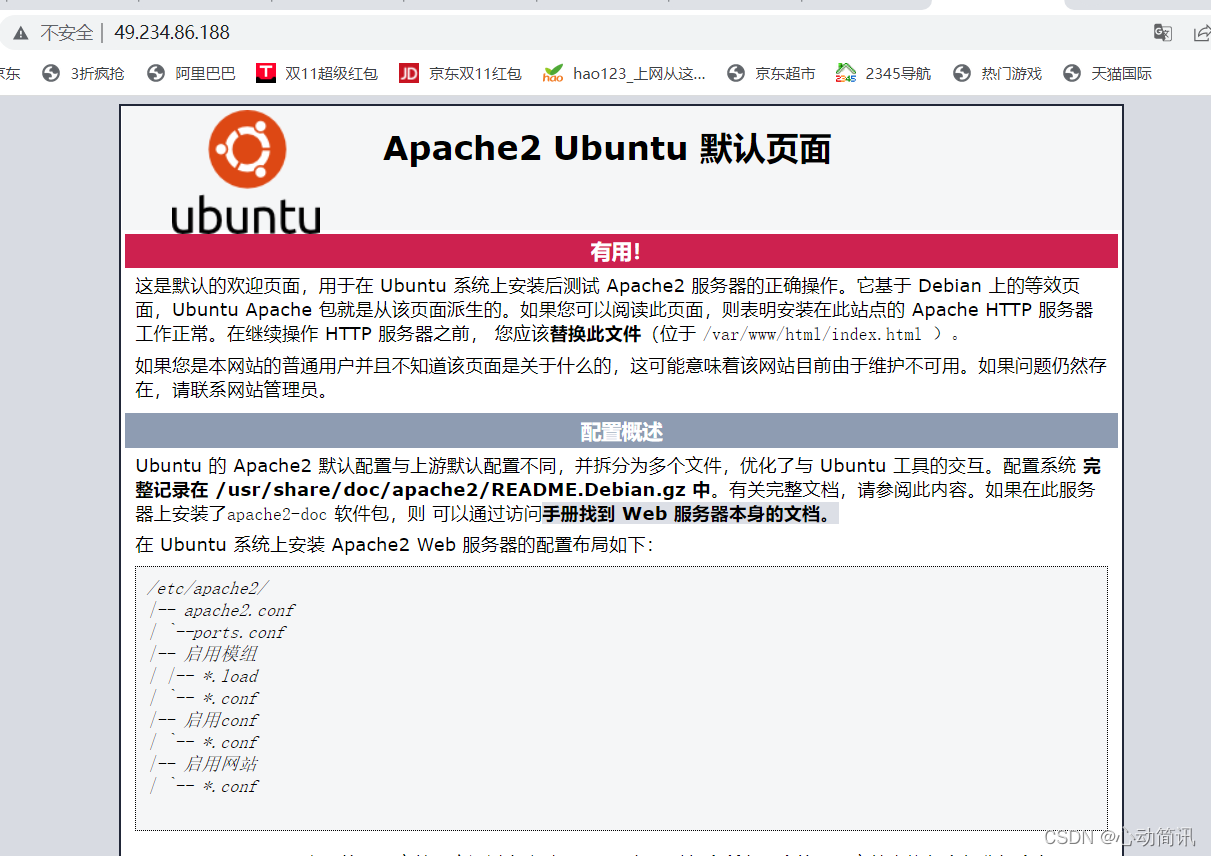1211x856 pixels.
Task: Click the Apache2 Ubuntu 默认页面 heading
Action: point(607,149)
